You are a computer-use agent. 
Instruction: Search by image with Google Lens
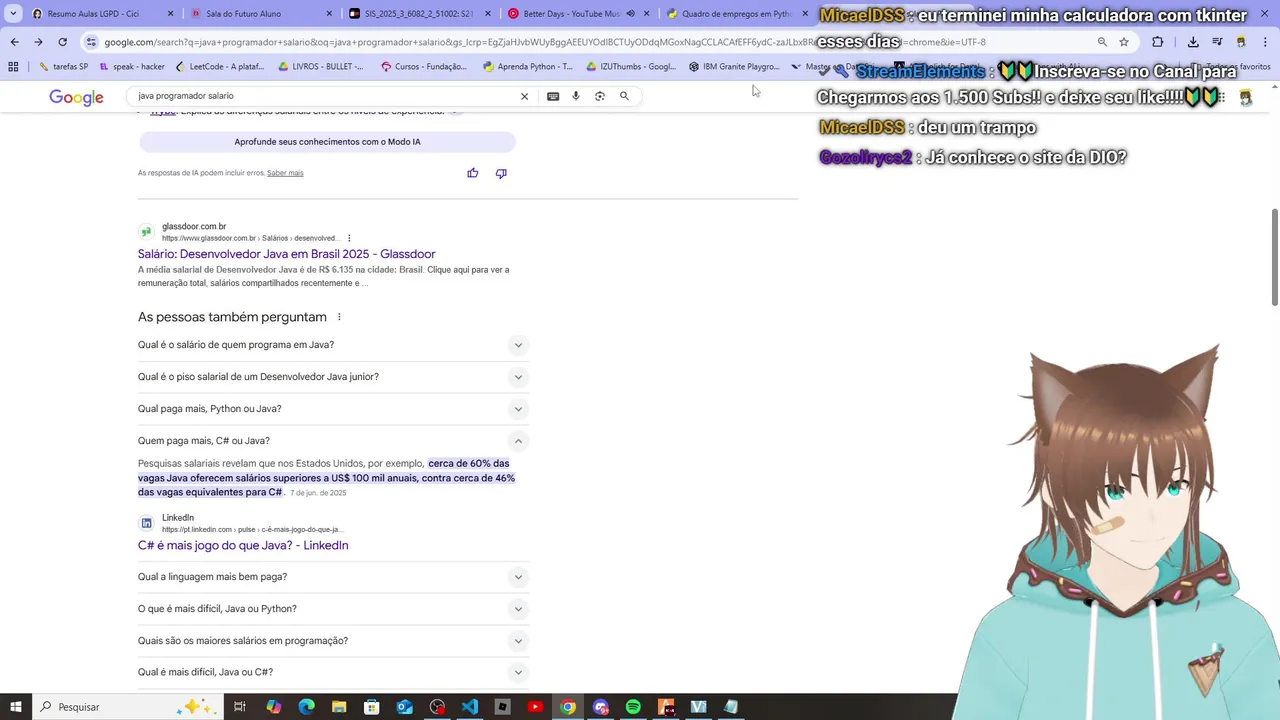pyautogui.click(x=600, y=96)
